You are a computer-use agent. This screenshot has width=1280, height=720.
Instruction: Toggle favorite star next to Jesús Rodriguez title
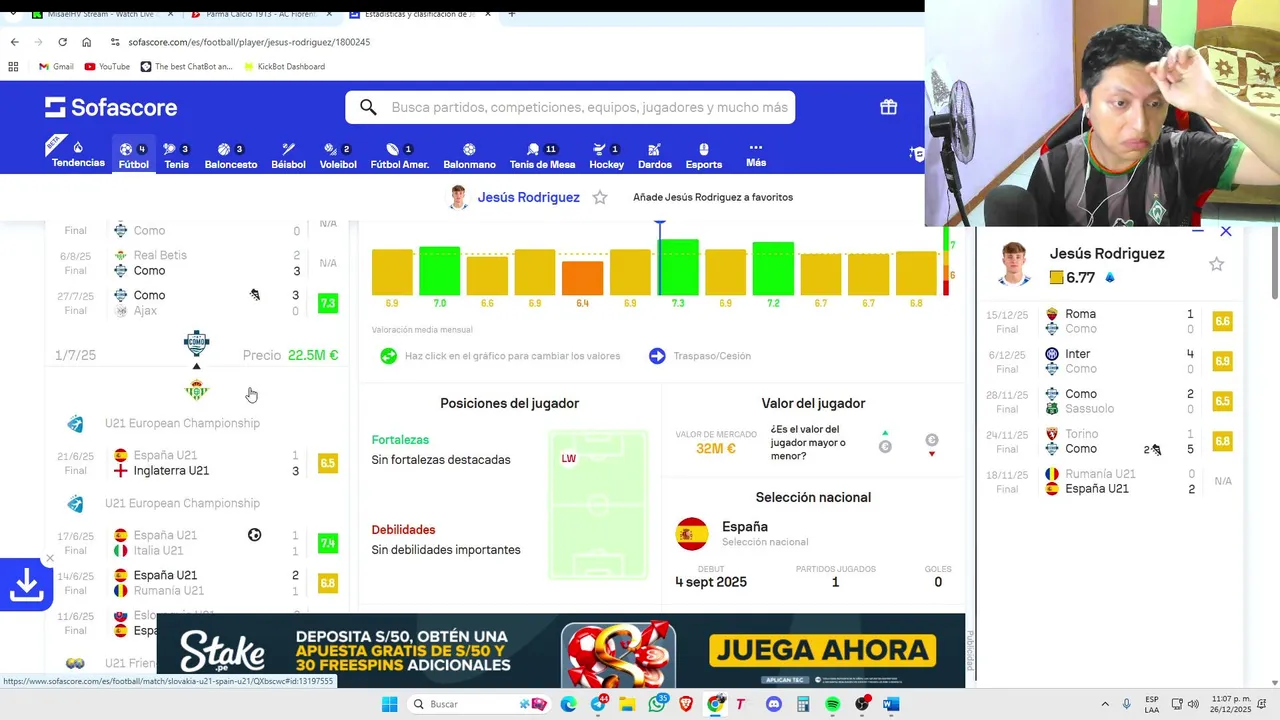point(600,197)
